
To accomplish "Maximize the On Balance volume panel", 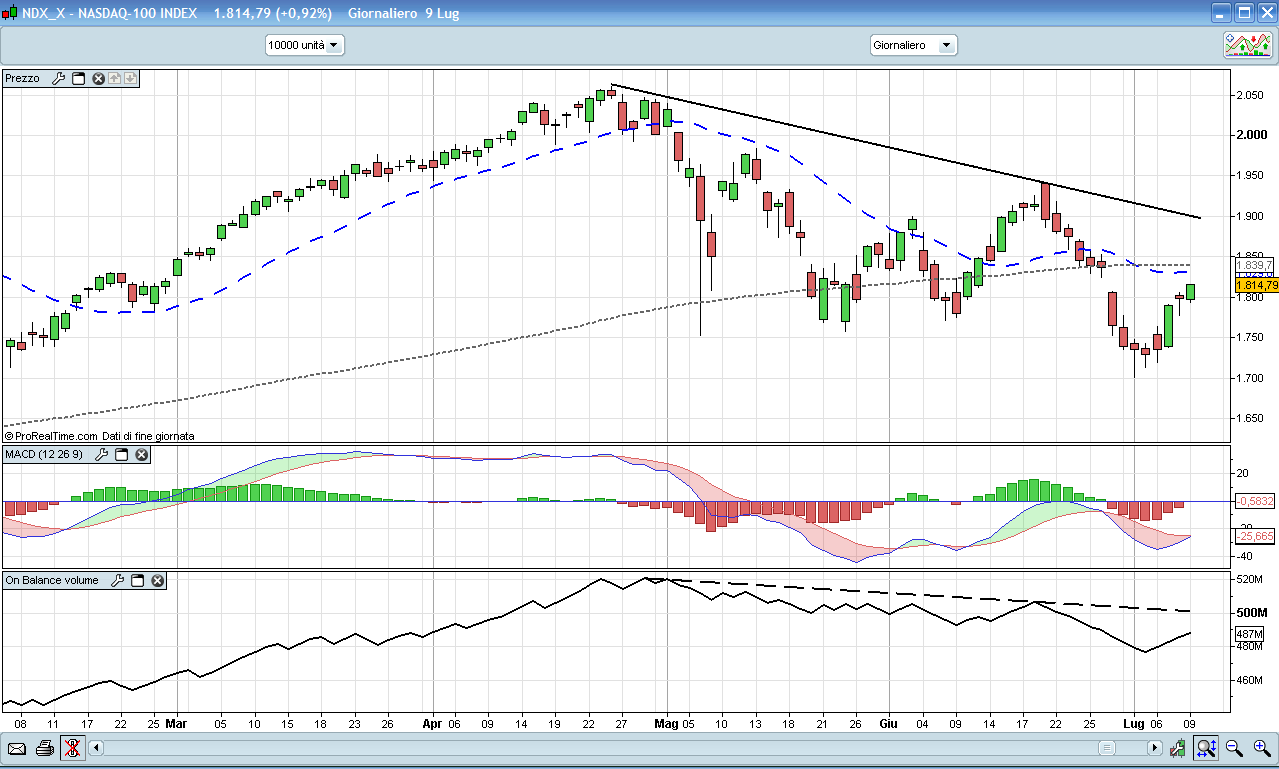I will click(138, 580).
